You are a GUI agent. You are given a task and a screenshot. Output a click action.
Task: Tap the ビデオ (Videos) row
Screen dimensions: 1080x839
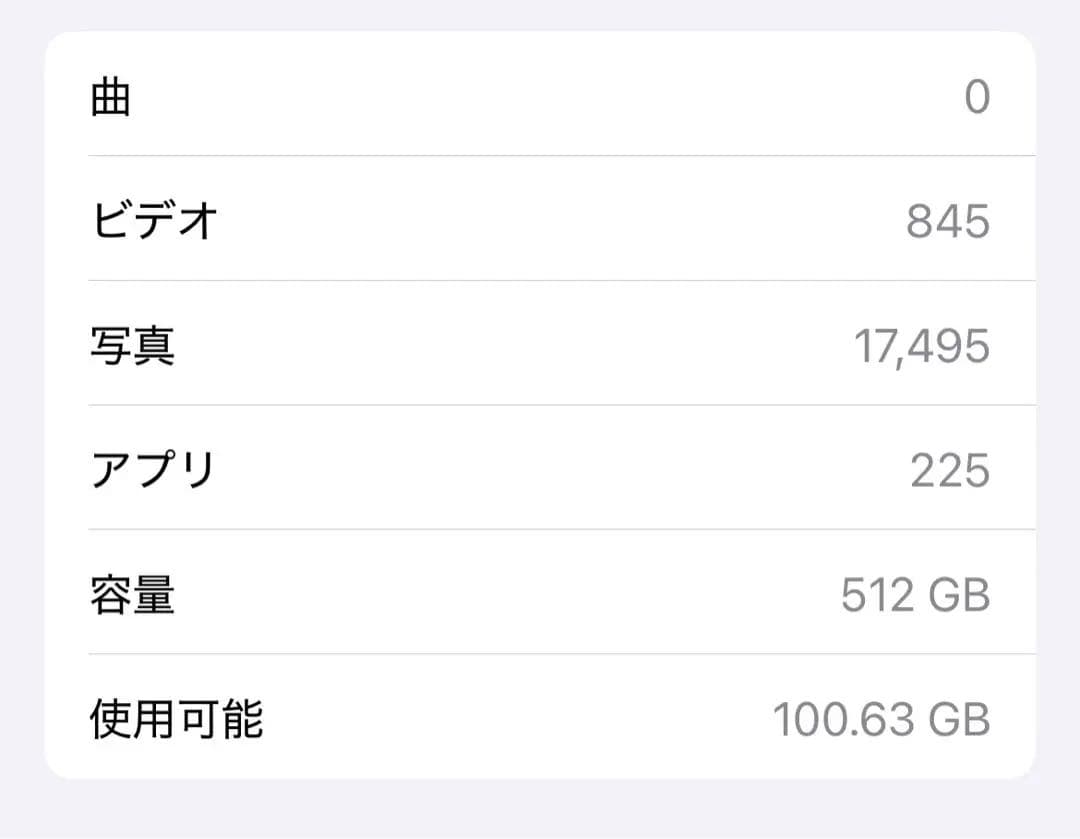coord(540,222)
